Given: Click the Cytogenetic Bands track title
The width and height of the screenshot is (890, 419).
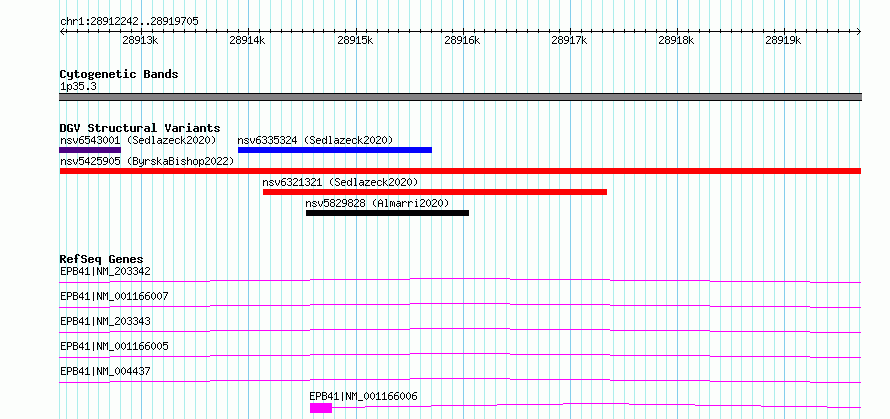Looking at the screenshot, I should tap(119, 74).
